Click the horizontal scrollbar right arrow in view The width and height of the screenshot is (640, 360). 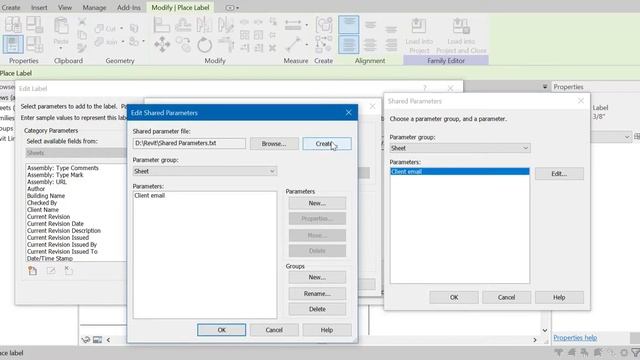tap(535, 340)
